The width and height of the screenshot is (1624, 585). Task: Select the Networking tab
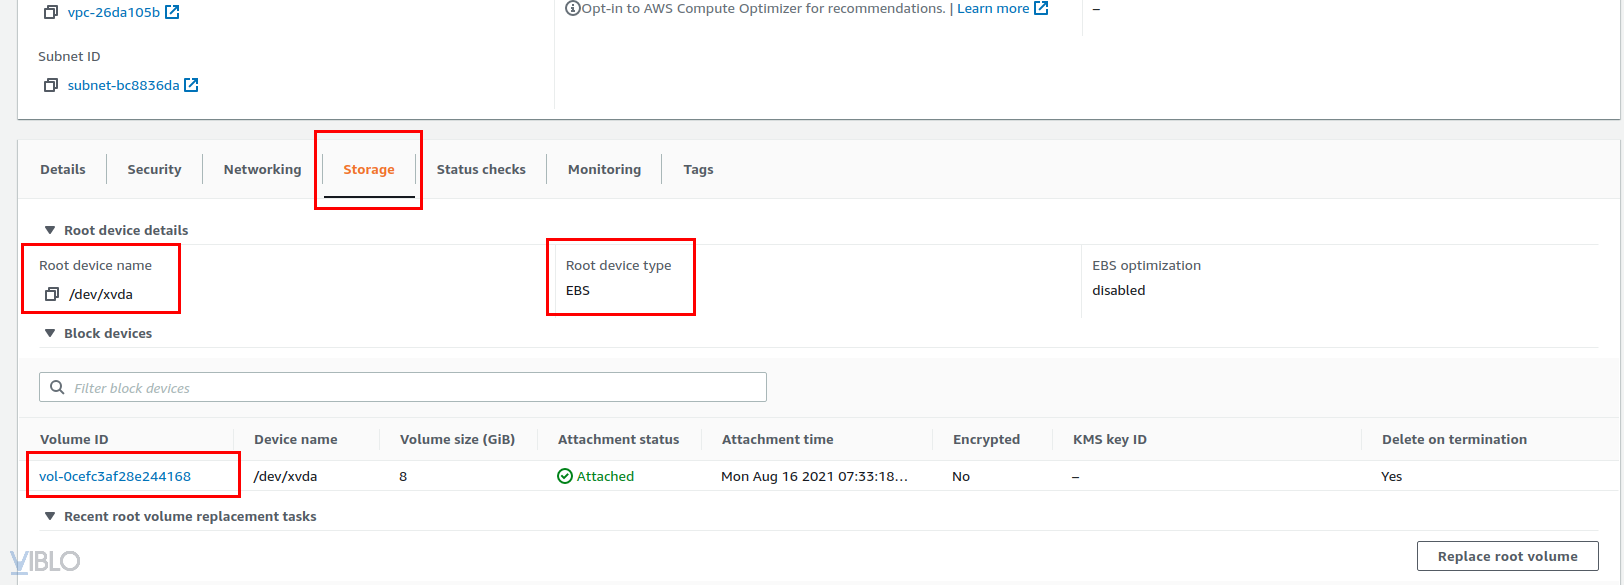[262, 170]
